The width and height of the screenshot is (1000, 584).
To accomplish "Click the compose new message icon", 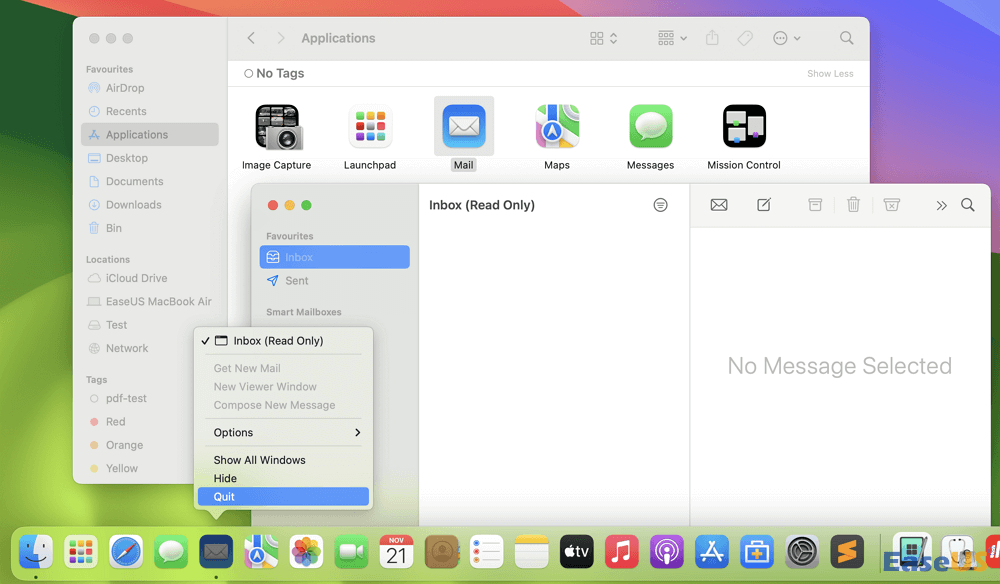I will pyautogui.click(x=764, y=205).
